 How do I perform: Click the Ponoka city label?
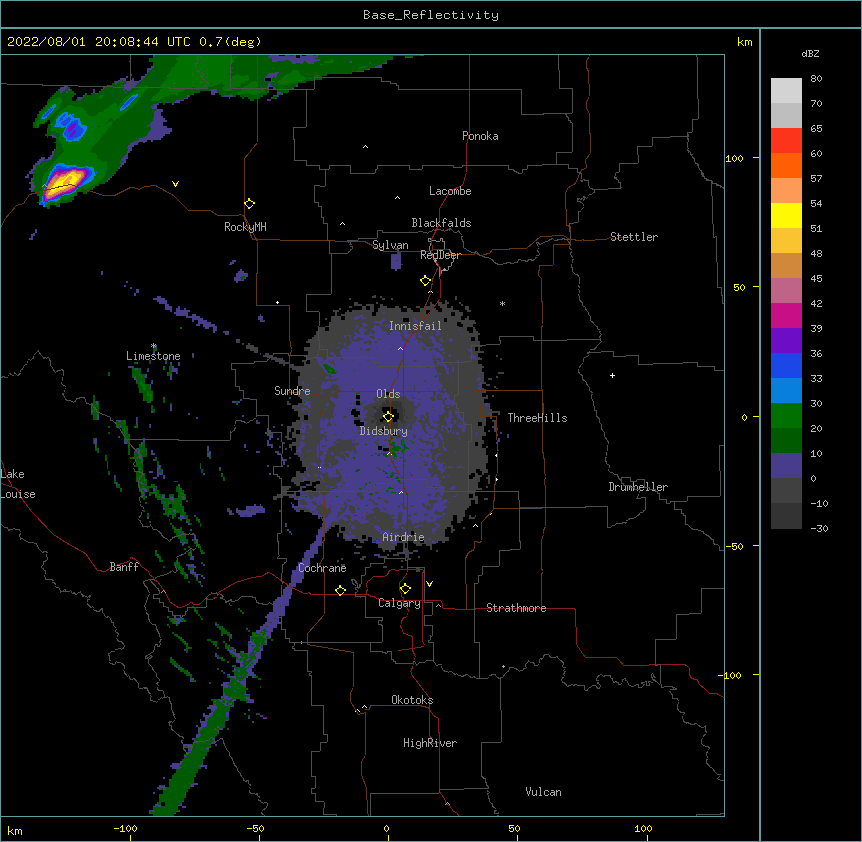(x=480, y=136)
